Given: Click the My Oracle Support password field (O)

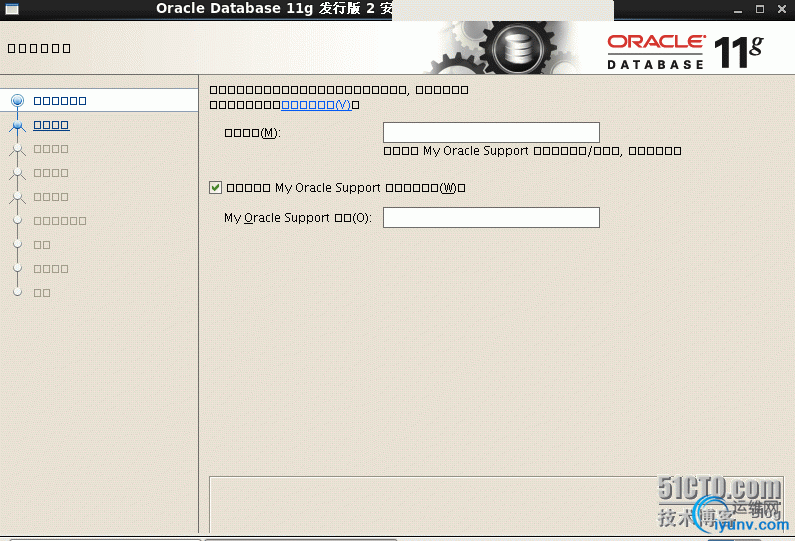Looking at the screenshot, I should point(491,217).
